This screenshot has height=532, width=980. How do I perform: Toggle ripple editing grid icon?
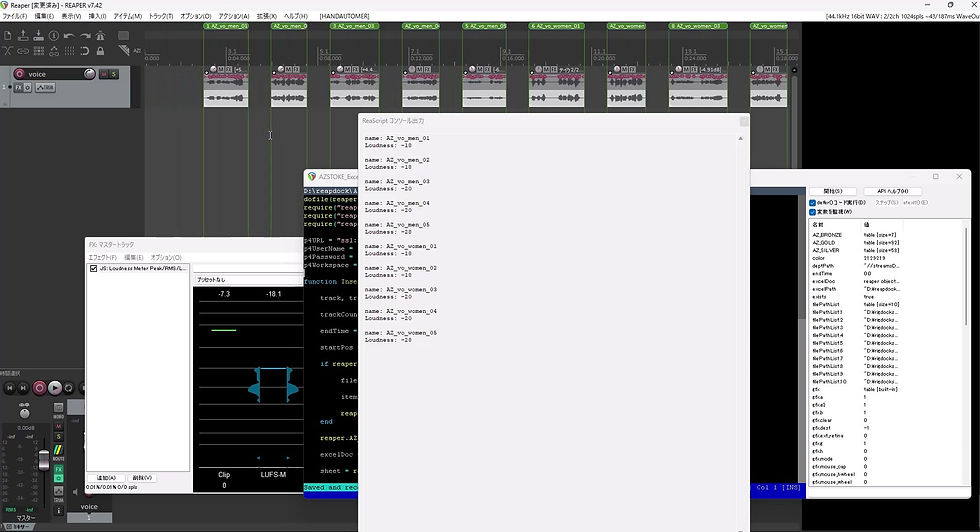point(38,51)
